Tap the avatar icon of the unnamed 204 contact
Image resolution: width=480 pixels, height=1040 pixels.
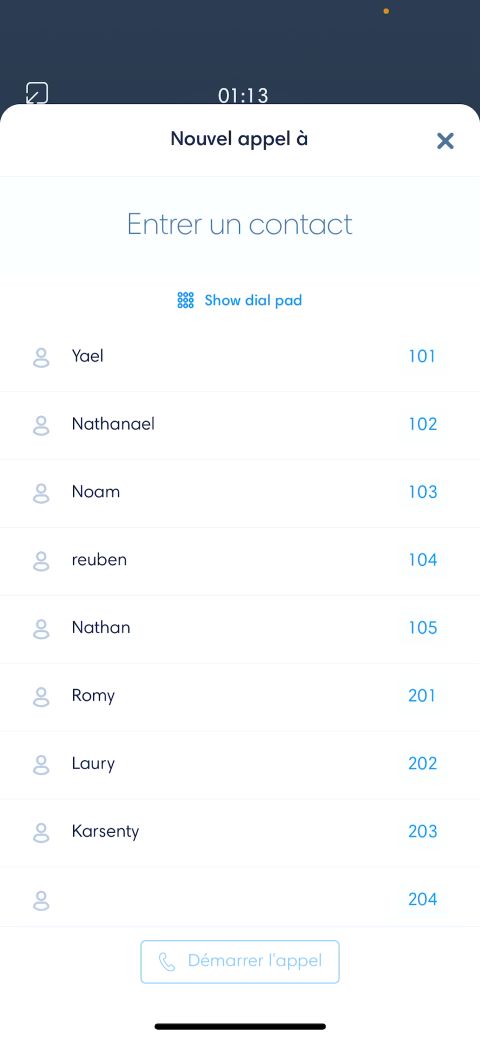41,901
